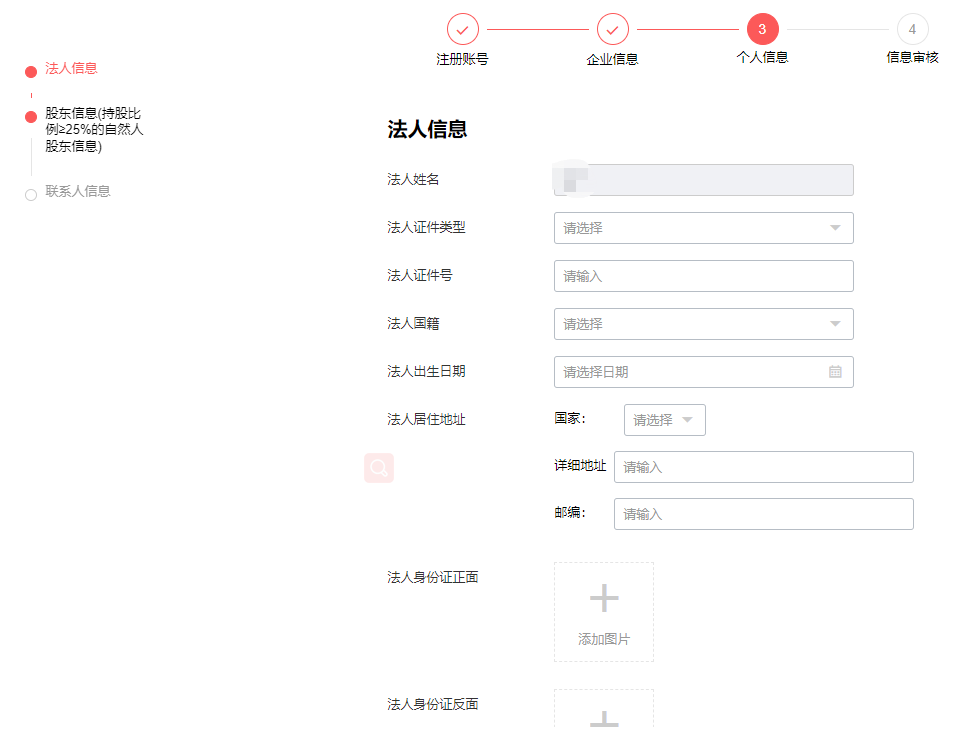Select the dot next to 股东信息
Viewport: 972px width, 748px height.
click(29, 116)
